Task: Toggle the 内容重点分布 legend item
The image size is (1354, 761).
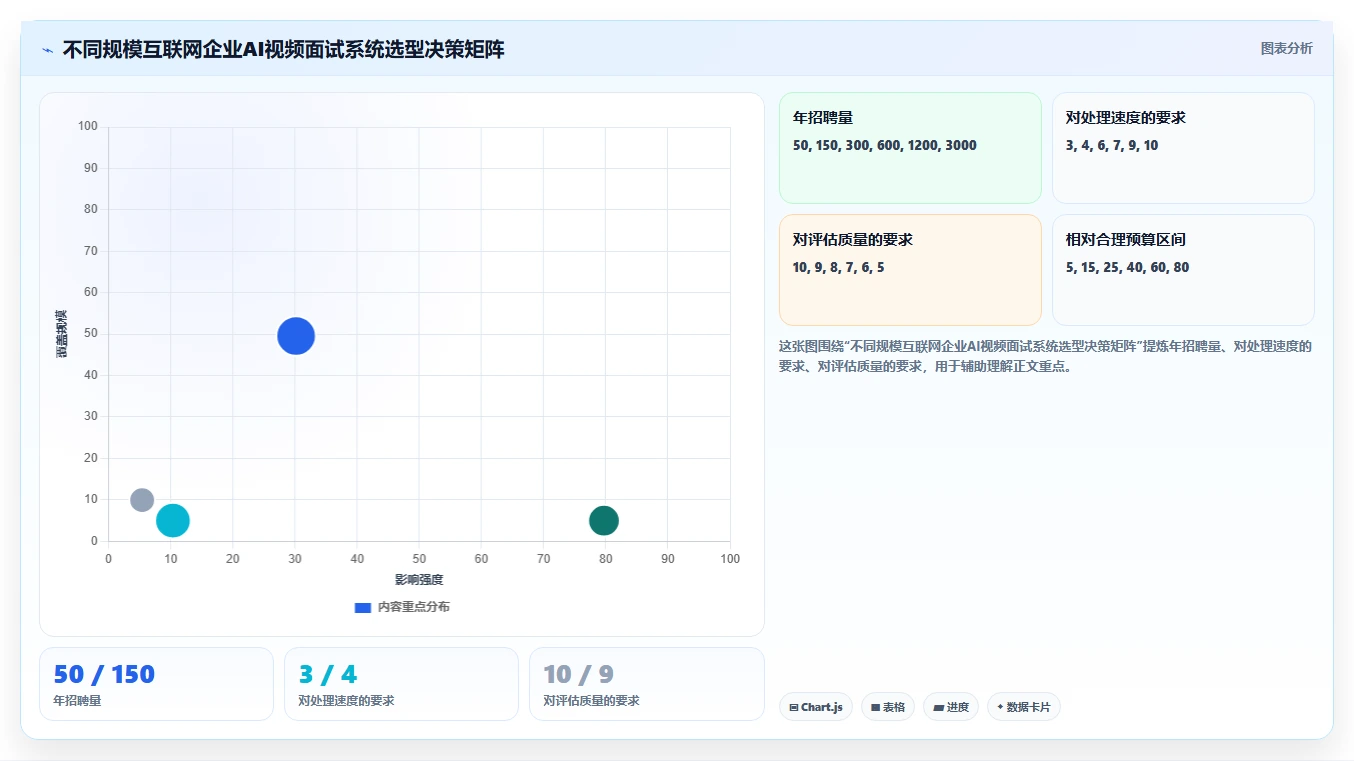Action: 402,607
